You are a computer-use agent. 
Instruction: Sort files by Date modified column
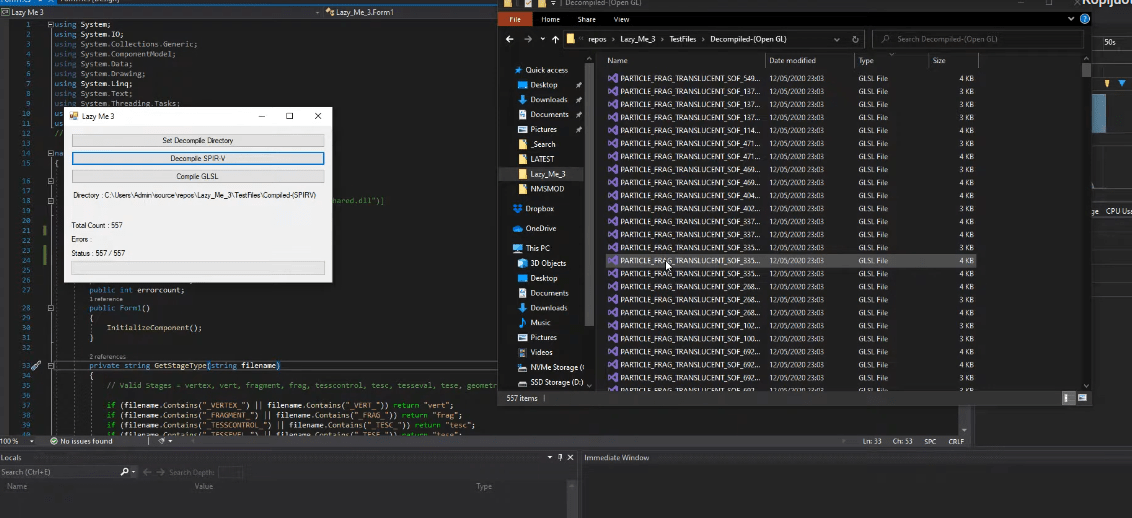[x=793, y=61]
